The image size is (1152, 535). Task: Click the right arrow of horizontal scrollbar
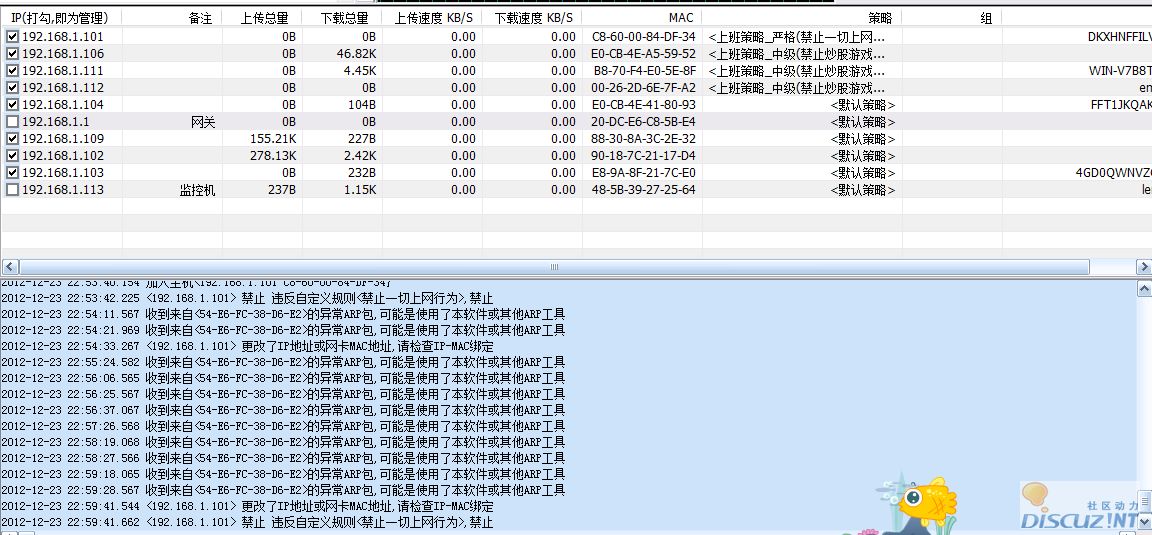[x=1144, y=268]
